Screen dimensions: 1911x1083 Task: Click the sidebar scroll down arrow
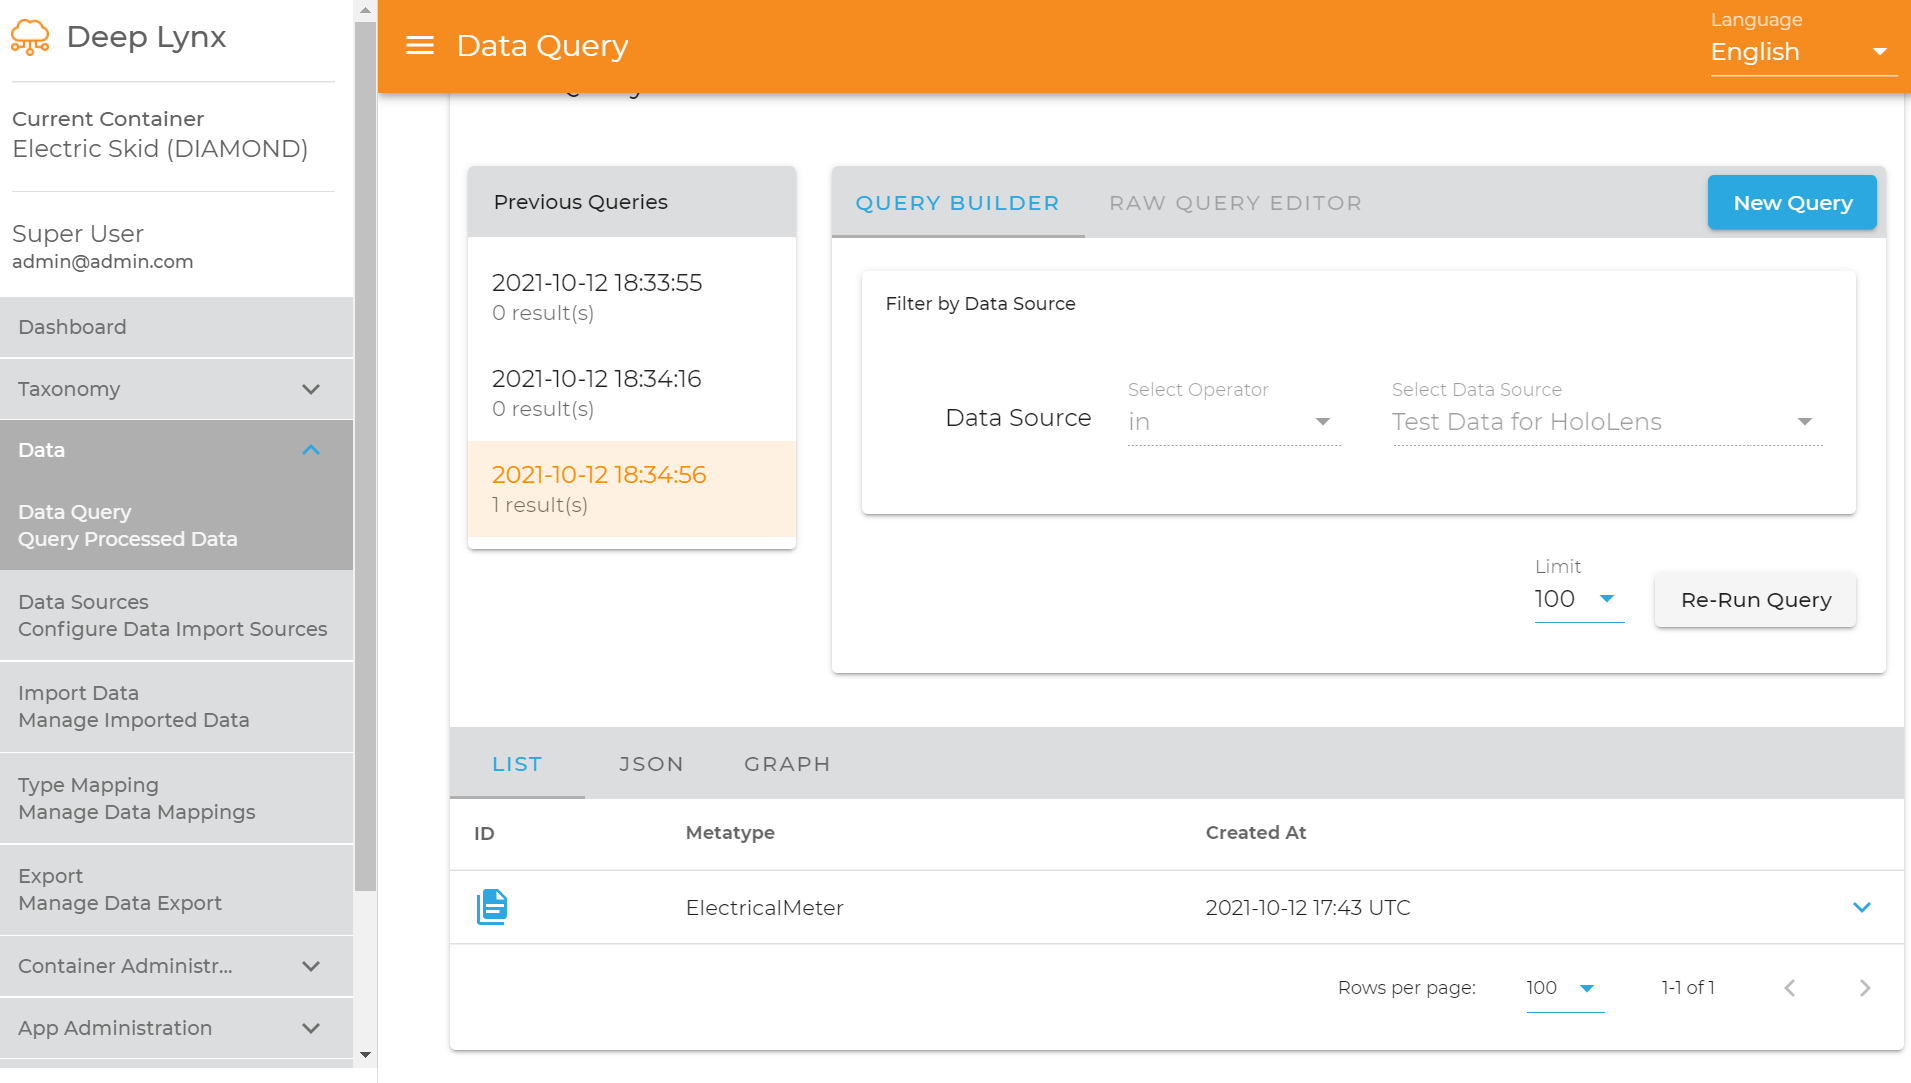[x=366, y=1055]
